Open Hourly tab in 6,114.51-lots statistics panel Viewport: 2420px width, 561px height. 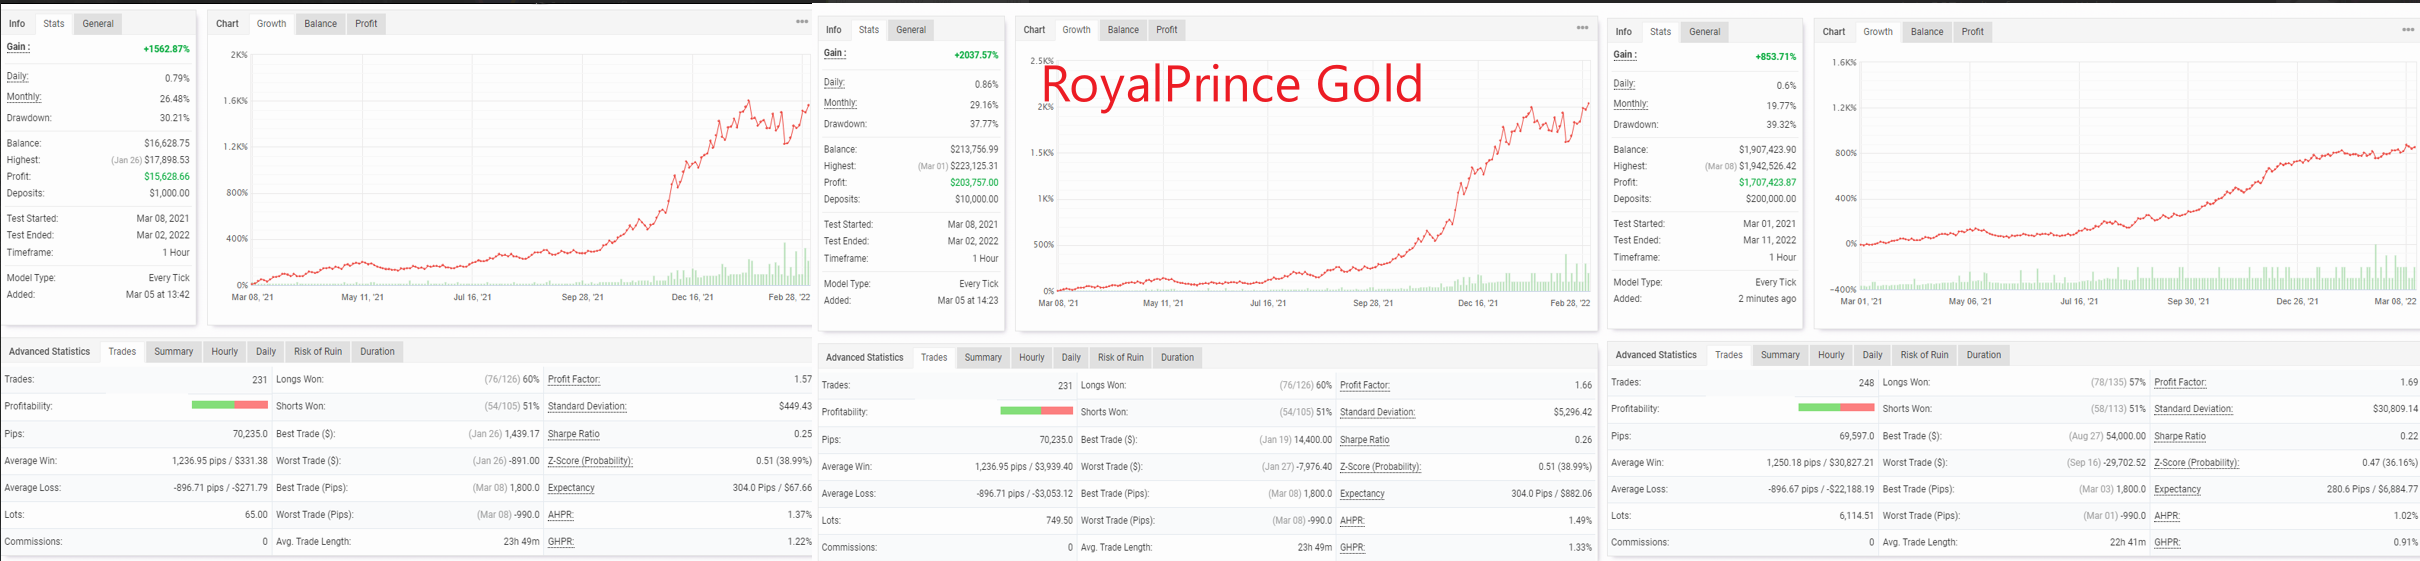click(1831, 354)
